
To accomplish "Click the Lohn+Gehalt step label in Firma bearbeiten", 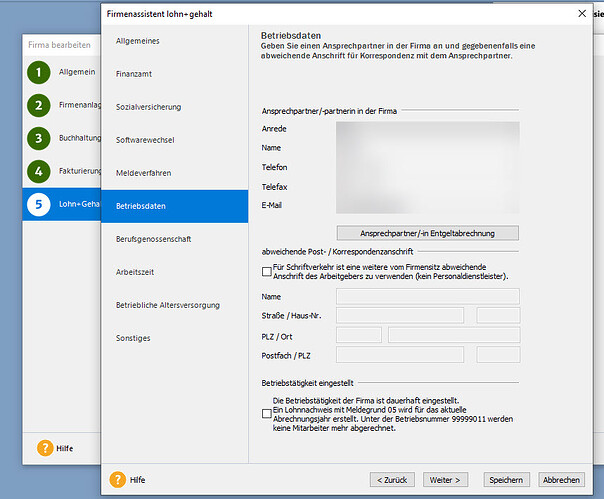I will click(79, 204).
